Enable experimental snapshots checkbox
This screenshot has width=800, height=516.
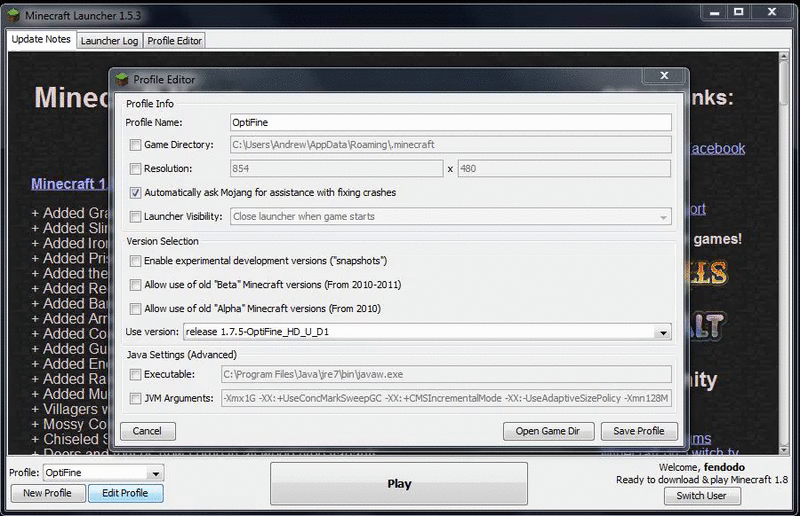coord(135,261)
